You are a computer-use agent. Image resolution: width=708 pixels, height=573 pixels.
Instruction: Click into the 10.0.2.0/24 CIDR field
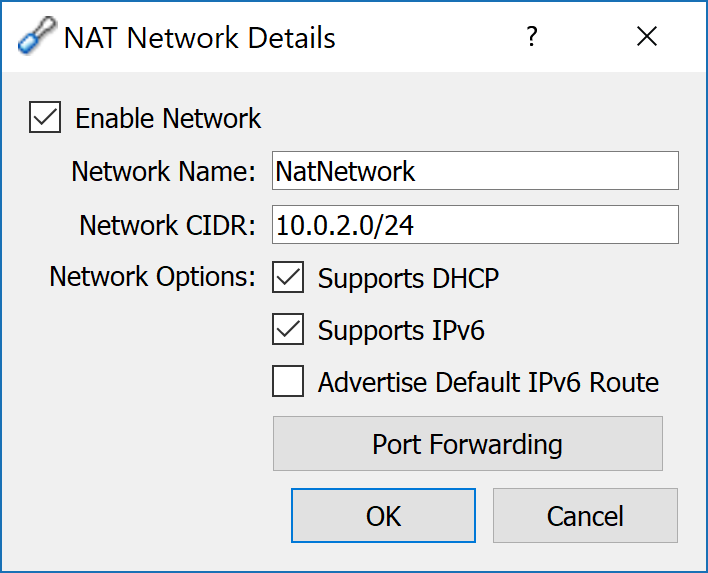[475, 224]
